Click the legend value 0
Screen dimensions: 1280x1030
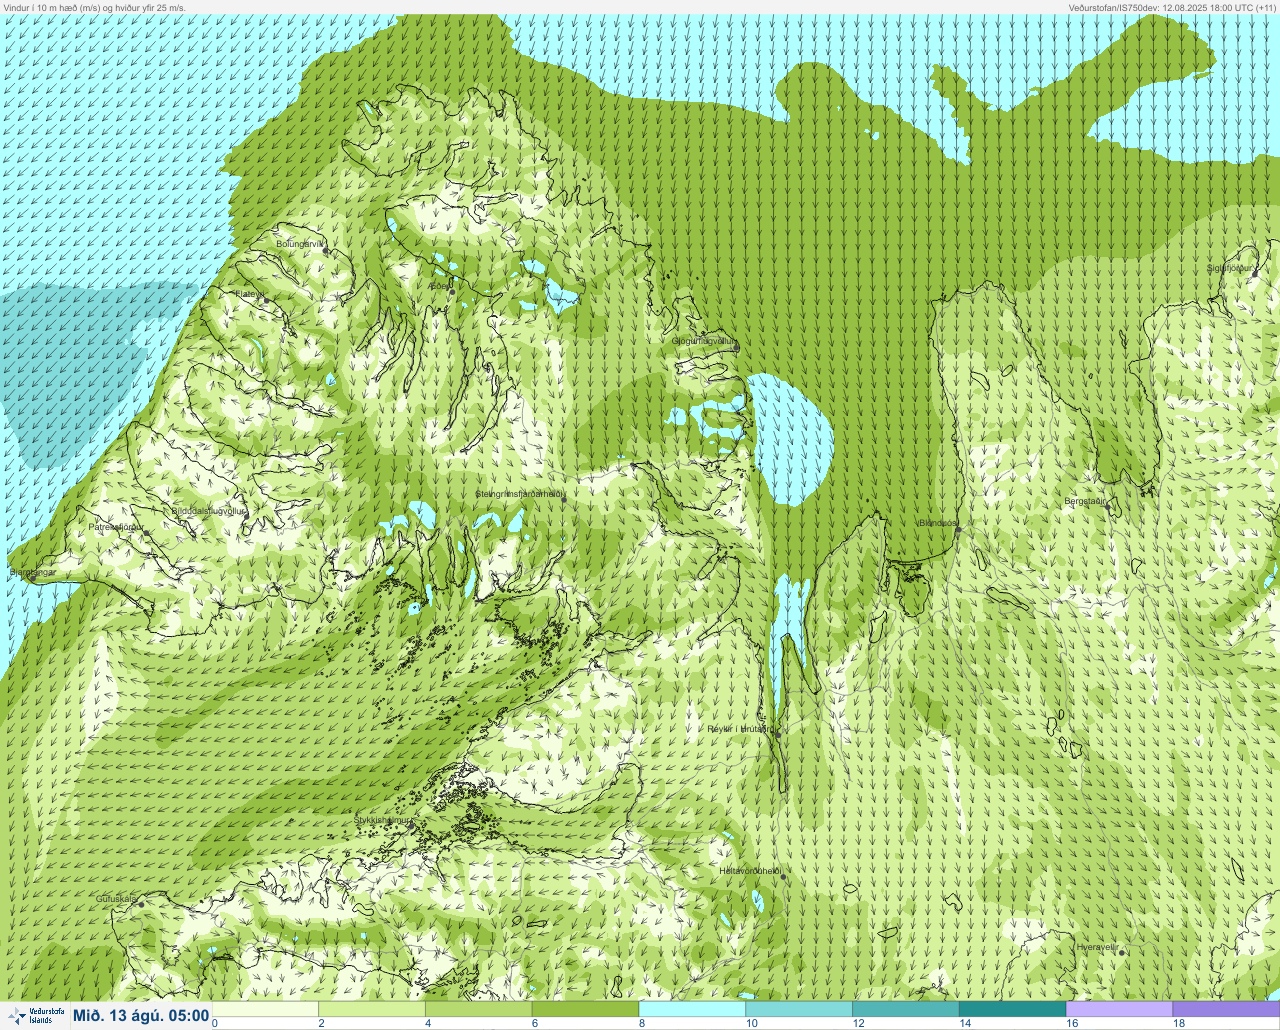tap(215, 1023)
